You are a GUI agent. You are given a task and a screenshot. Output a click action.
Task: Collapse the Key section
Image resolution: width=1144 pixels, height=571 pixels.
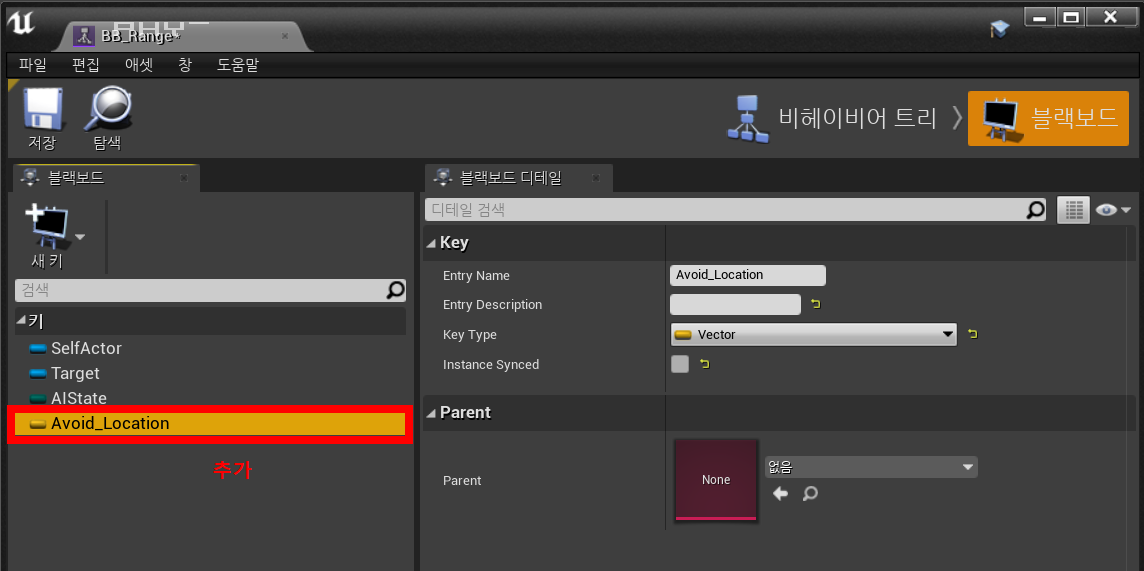(x=431, y=244)
